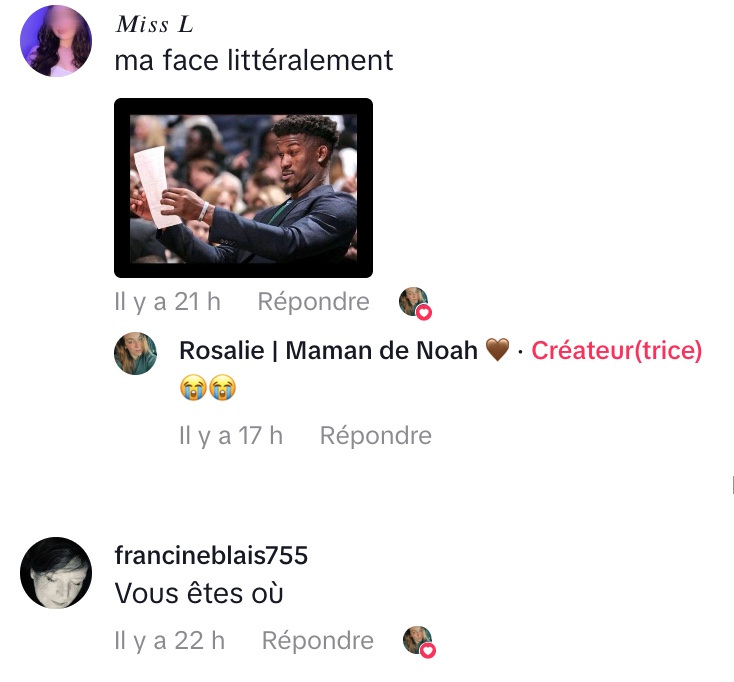Reply to Rosalie's creator comment
Screen dimensions: 734x682
(375, 436)
